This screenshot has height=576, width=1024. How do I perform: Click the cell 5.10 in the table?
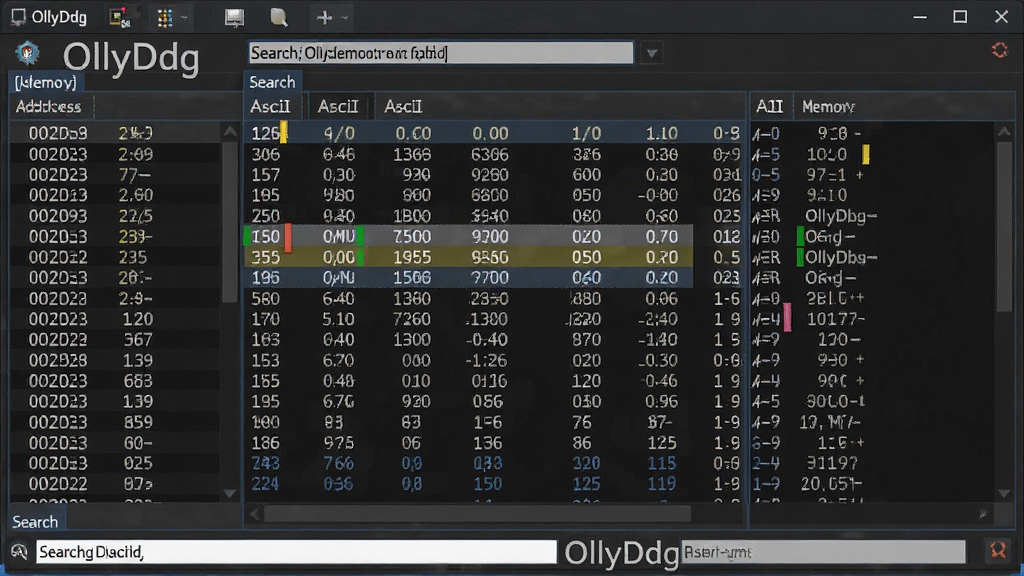(x=339, y=319)
